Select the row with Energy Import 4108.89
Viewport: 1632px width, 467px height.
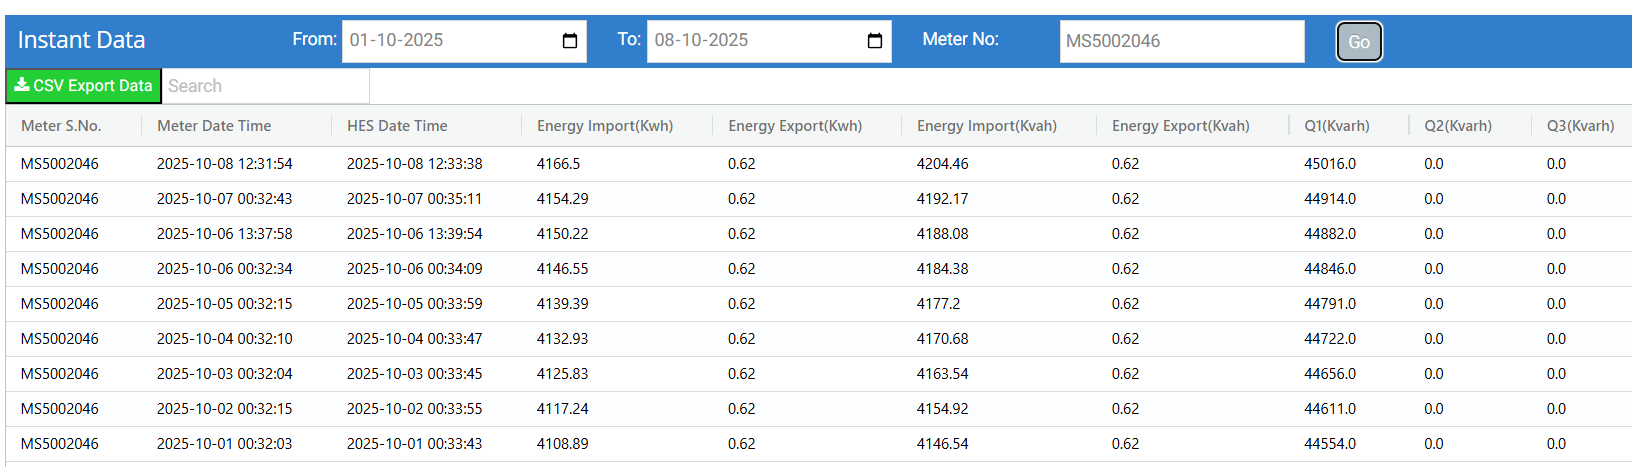click(563, 444)
